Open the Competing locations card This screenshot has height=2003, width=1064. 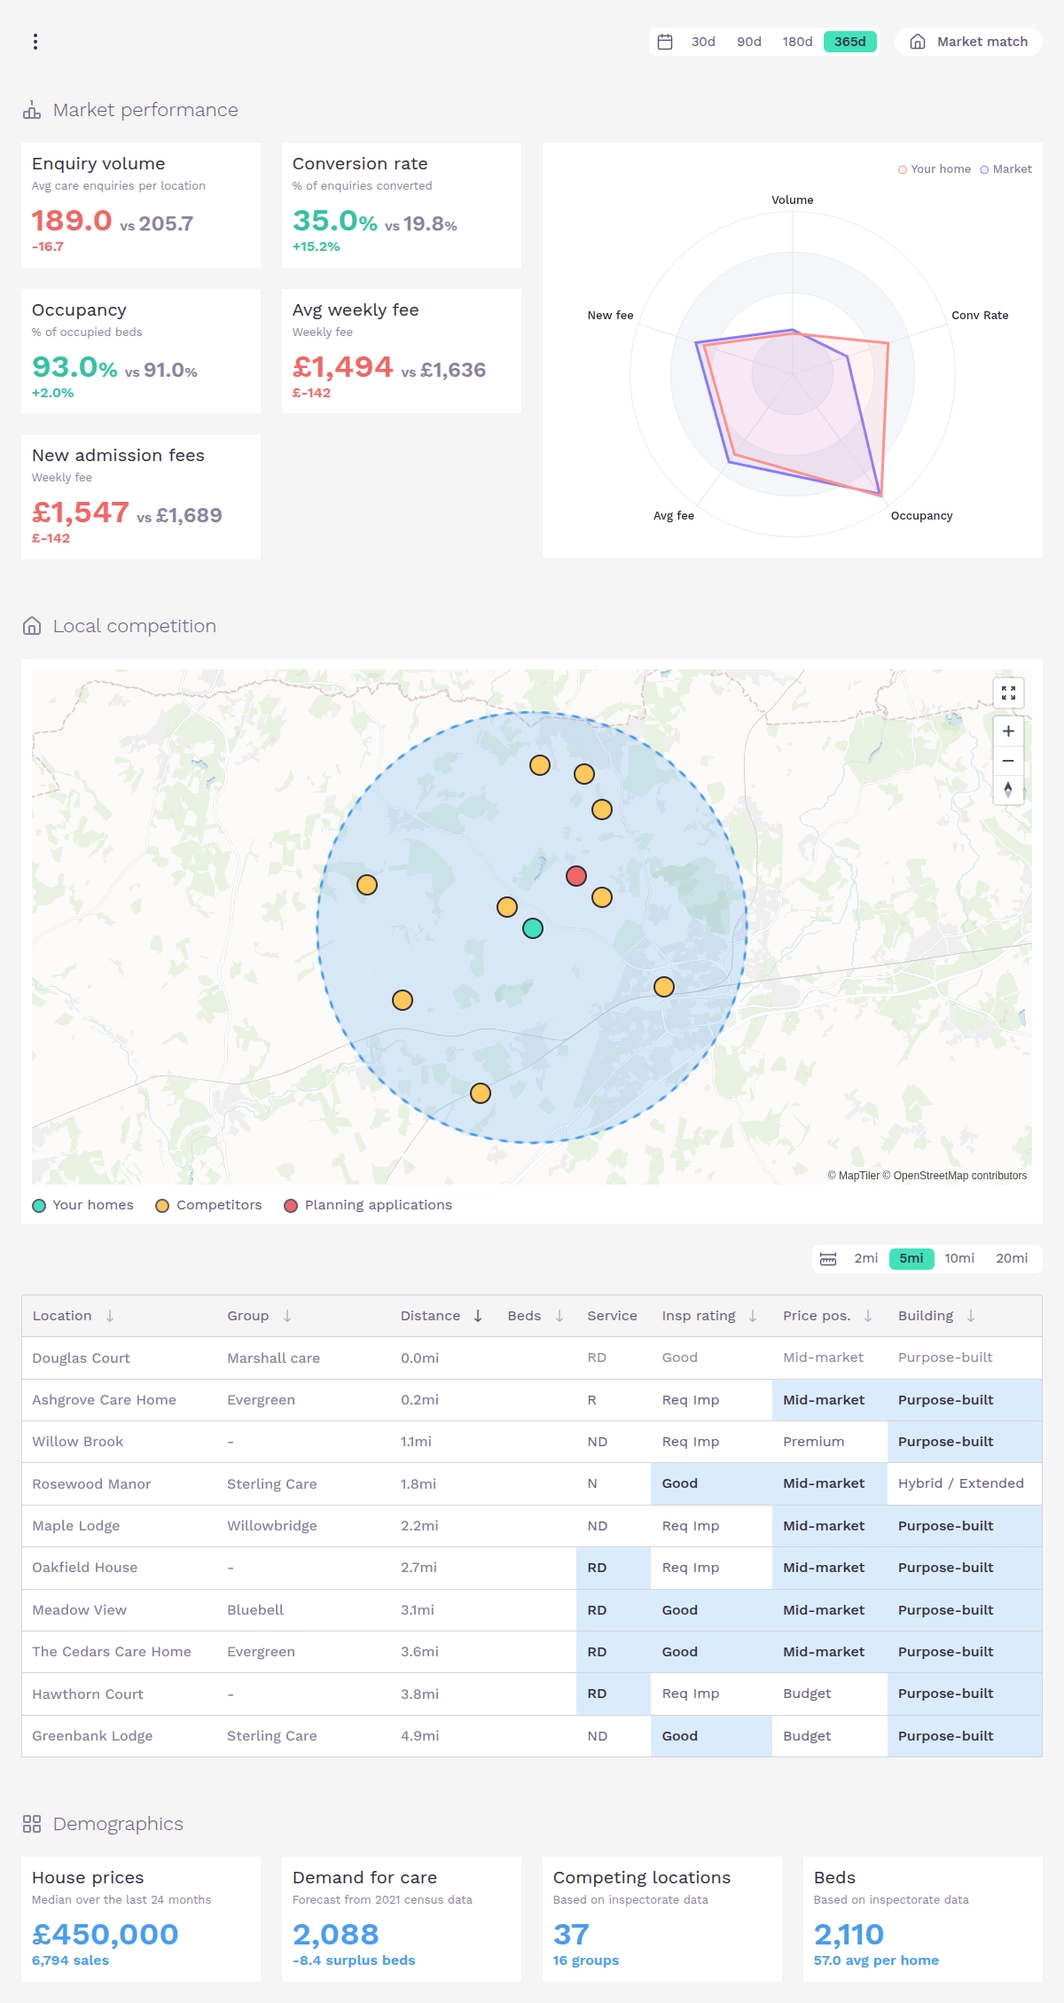(x=662, y=1919)
